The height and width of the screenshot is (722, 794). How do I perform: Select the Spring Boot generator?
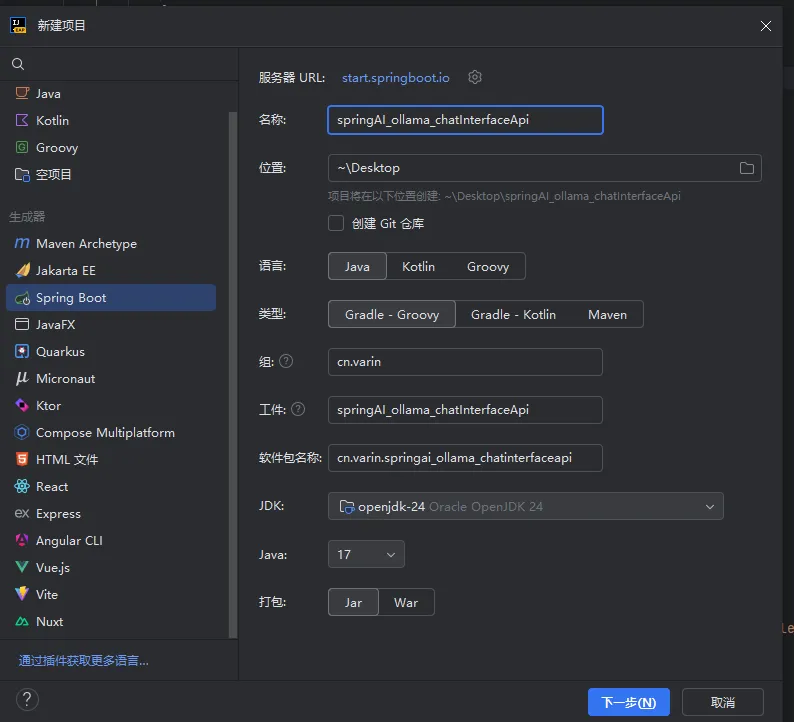[111, 298]
